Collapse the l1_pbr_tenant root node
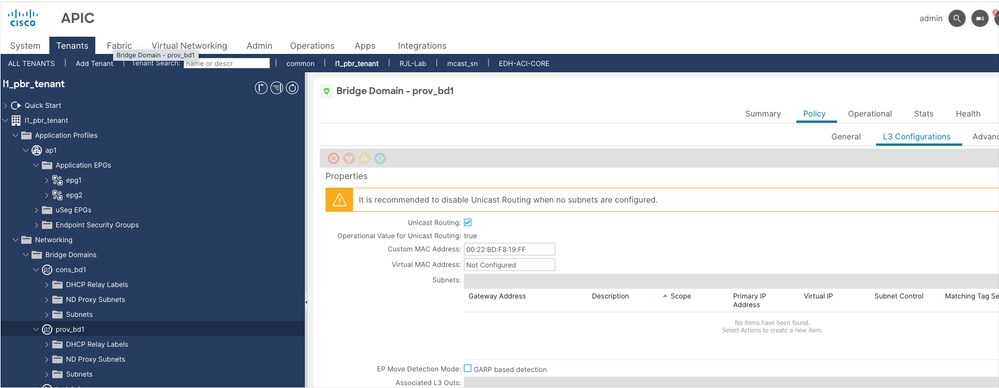This screenshot has width=999, height=388. click(6, 120)
